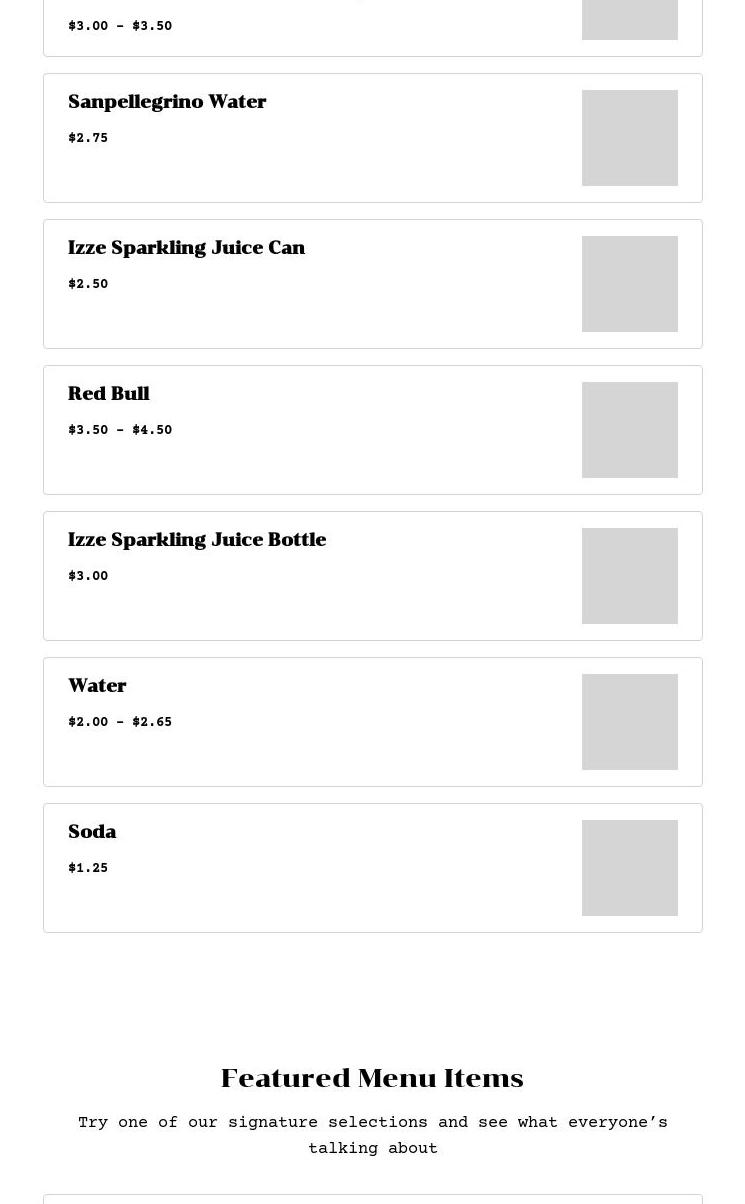Image resolution: width=745 pixels, height=1204 pixels.
Task: Click the Water item image placeholder
Action: [x=629, y=722]
